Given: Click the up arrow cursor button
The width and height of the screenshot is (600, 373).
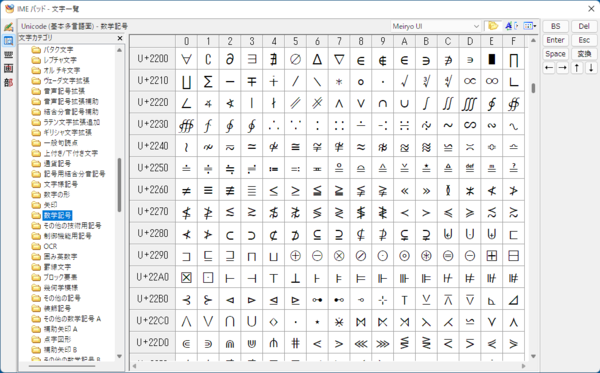Looking at the screenshot, I should (577, 68).
